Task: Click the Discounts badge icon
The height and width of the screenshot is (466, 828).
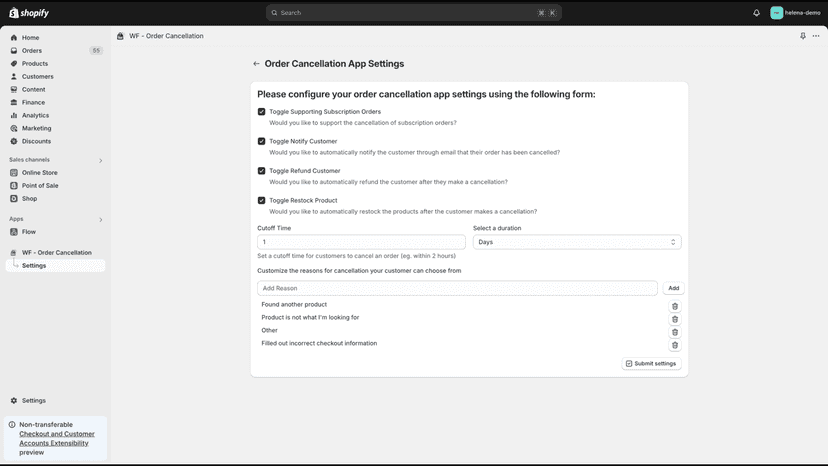Action: point(14,141)
